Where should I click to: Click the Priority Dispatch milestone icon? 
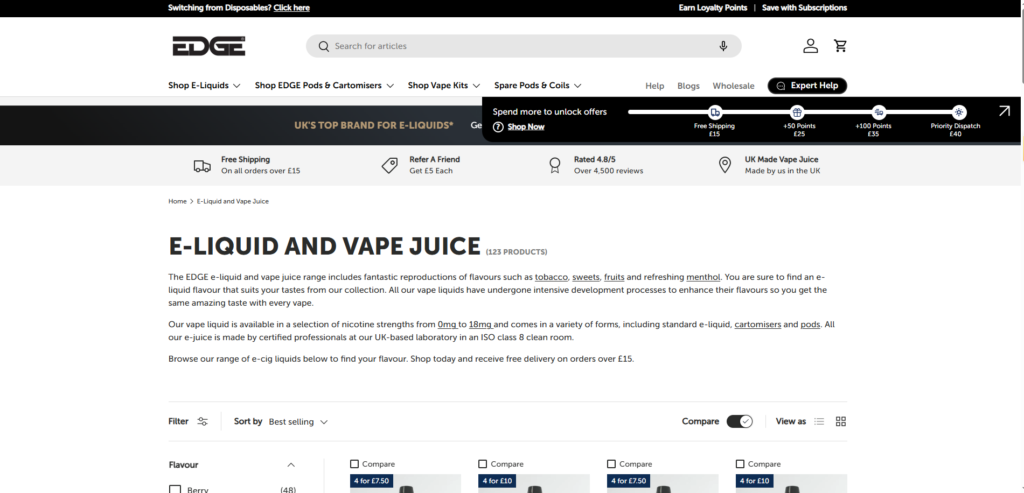click(x=958, y=112)
